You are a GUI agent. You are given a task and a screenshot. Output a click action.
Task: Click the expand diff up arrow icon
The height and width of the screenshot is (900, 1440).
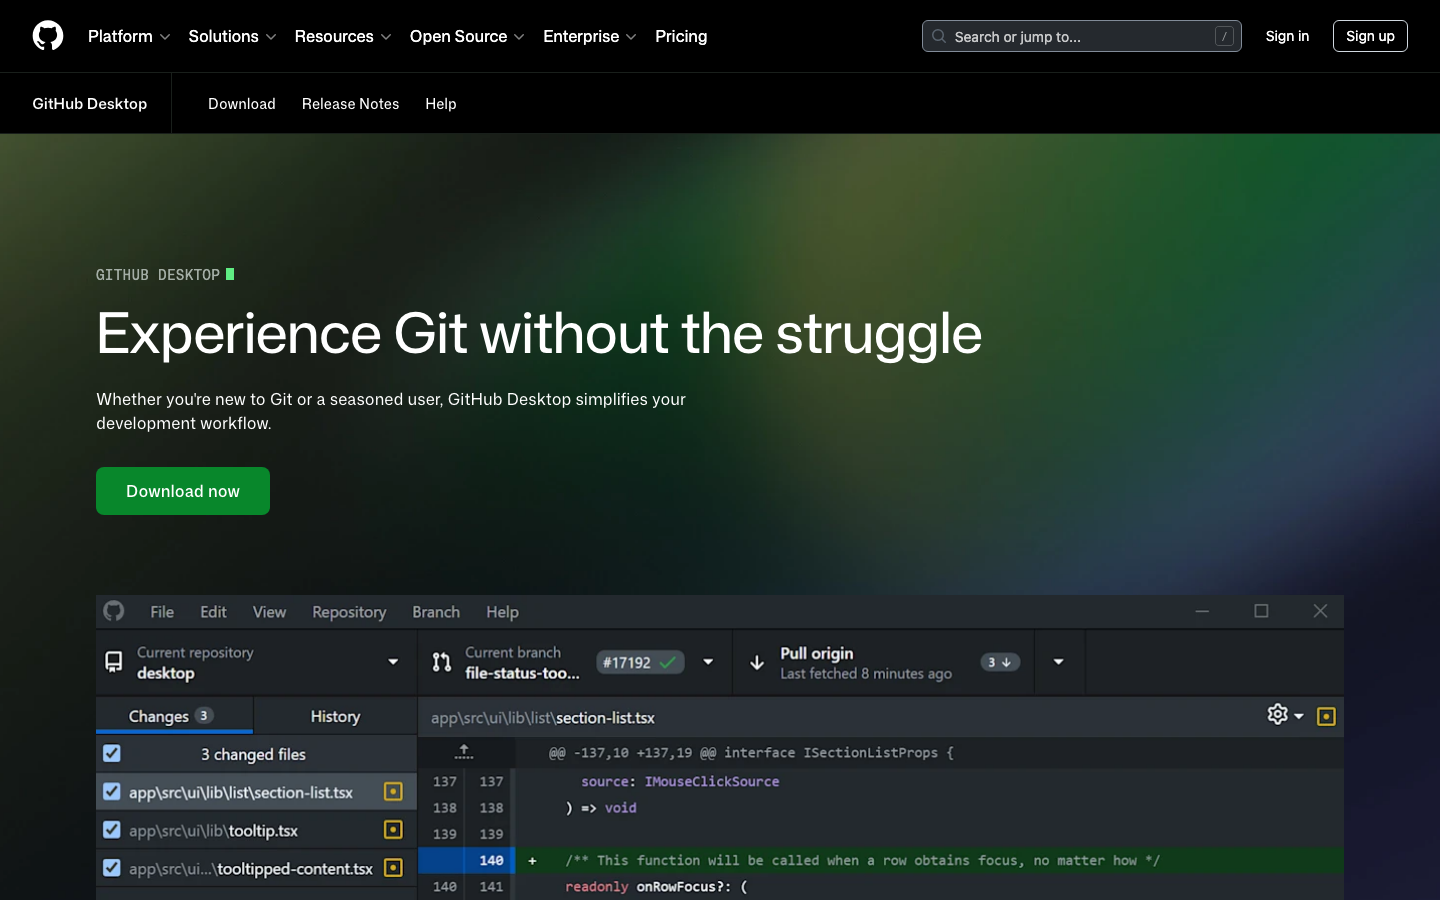[464, 751]
